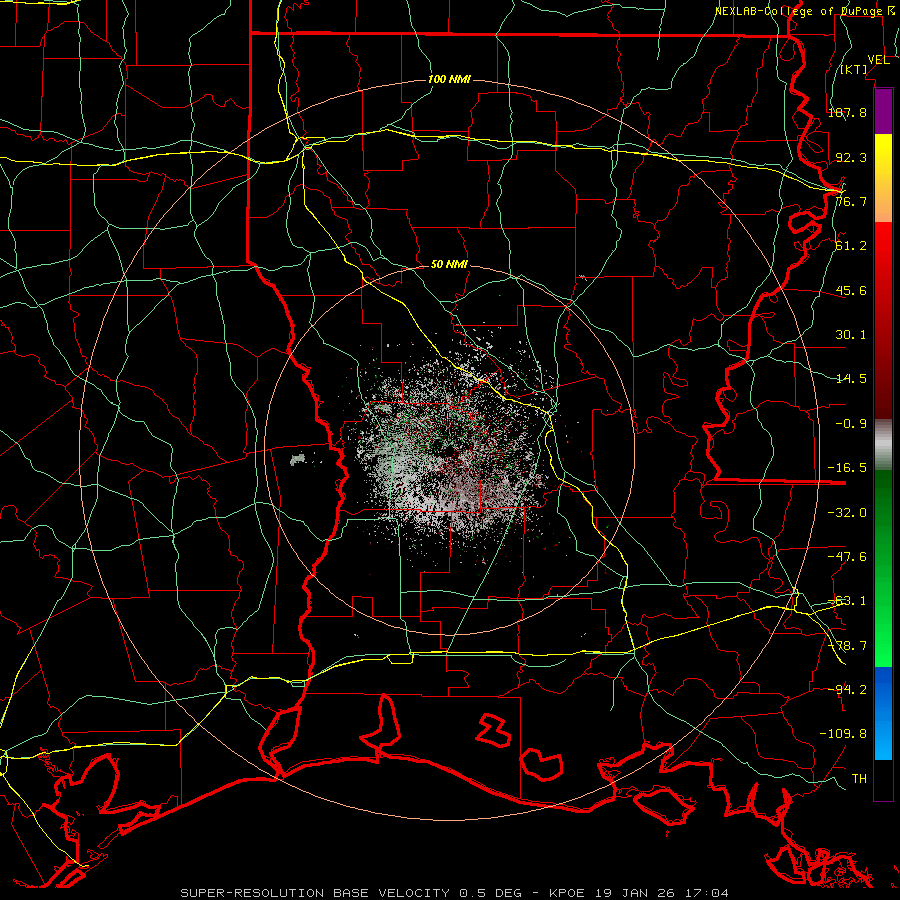The image size is (900, 900).
Task: Click the 61.2 velocity scale value
Action: pyautogui.click(x=851, y=245)
